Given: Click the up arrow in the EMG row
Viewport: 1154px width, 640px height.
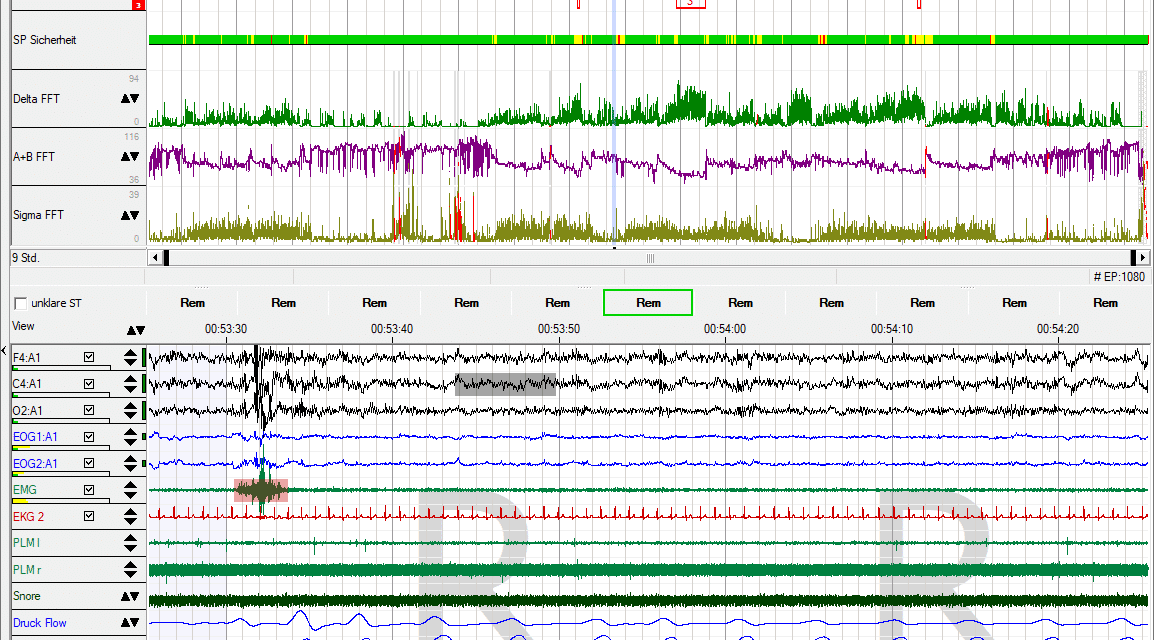Looking at the screenshot, I should pos(130,485).
